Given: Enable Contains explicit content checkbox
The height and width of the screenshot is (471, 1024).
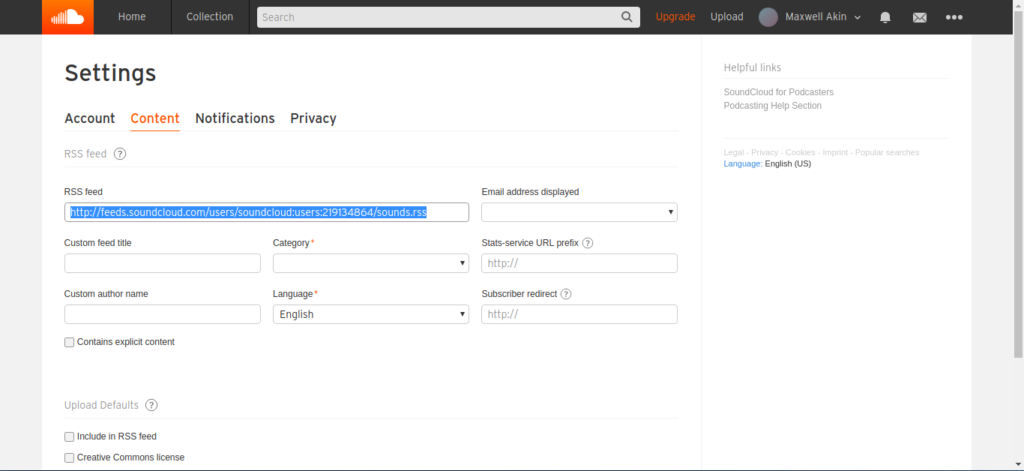Looking at the screenshot, I should point(70,342).
